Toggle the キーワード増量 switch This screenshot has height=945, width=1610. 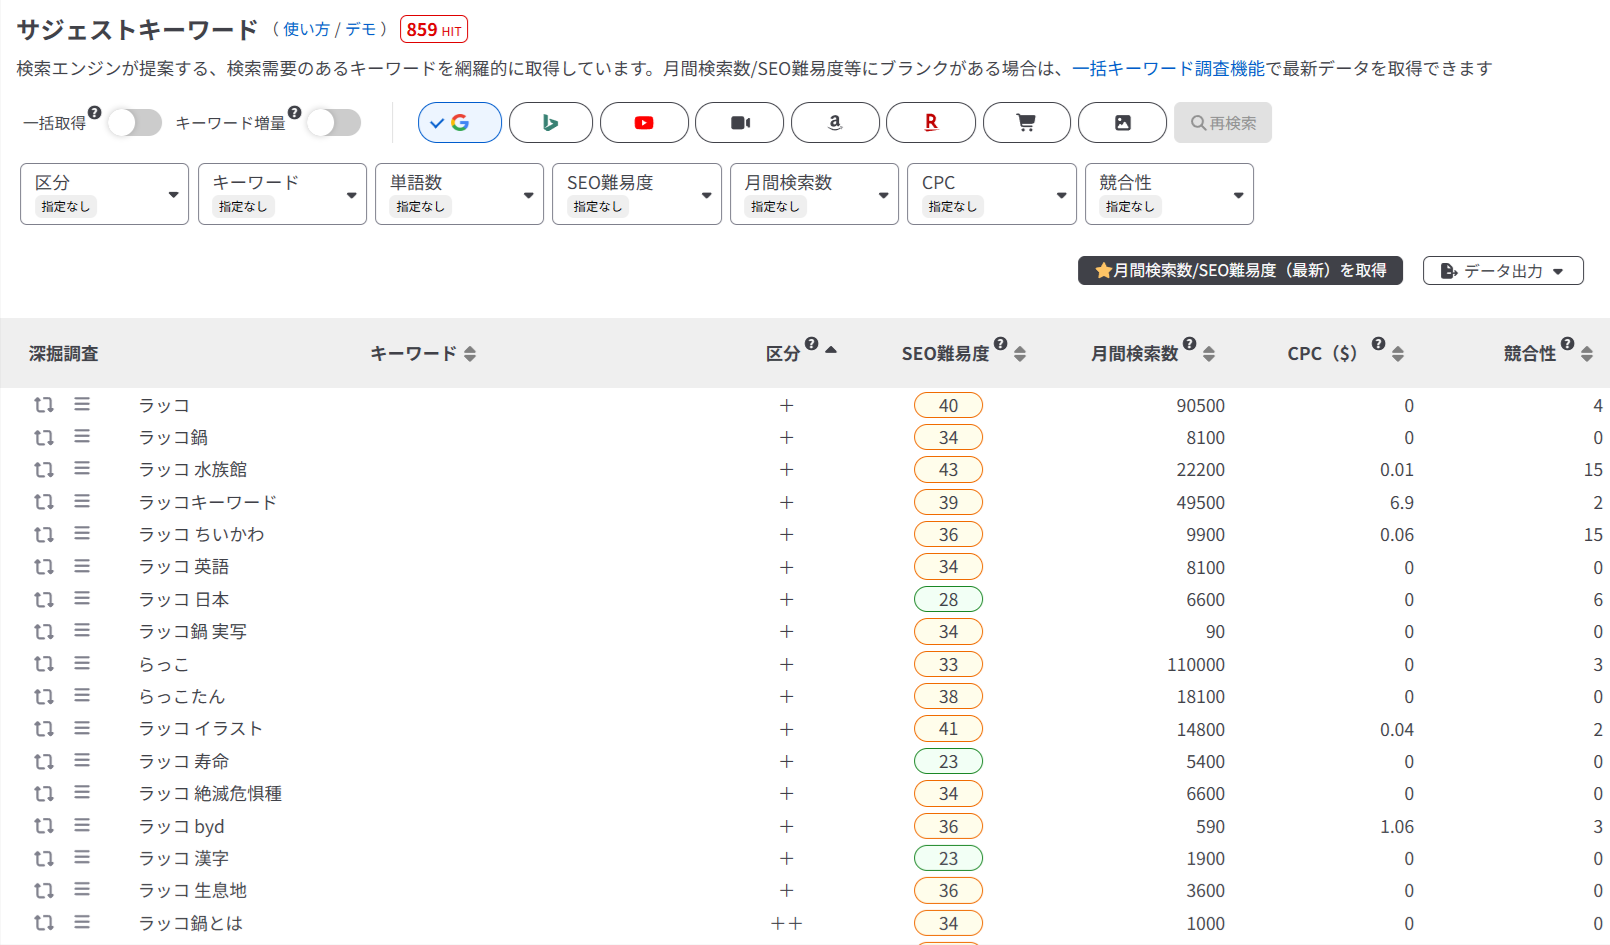[x=333, y=123]
